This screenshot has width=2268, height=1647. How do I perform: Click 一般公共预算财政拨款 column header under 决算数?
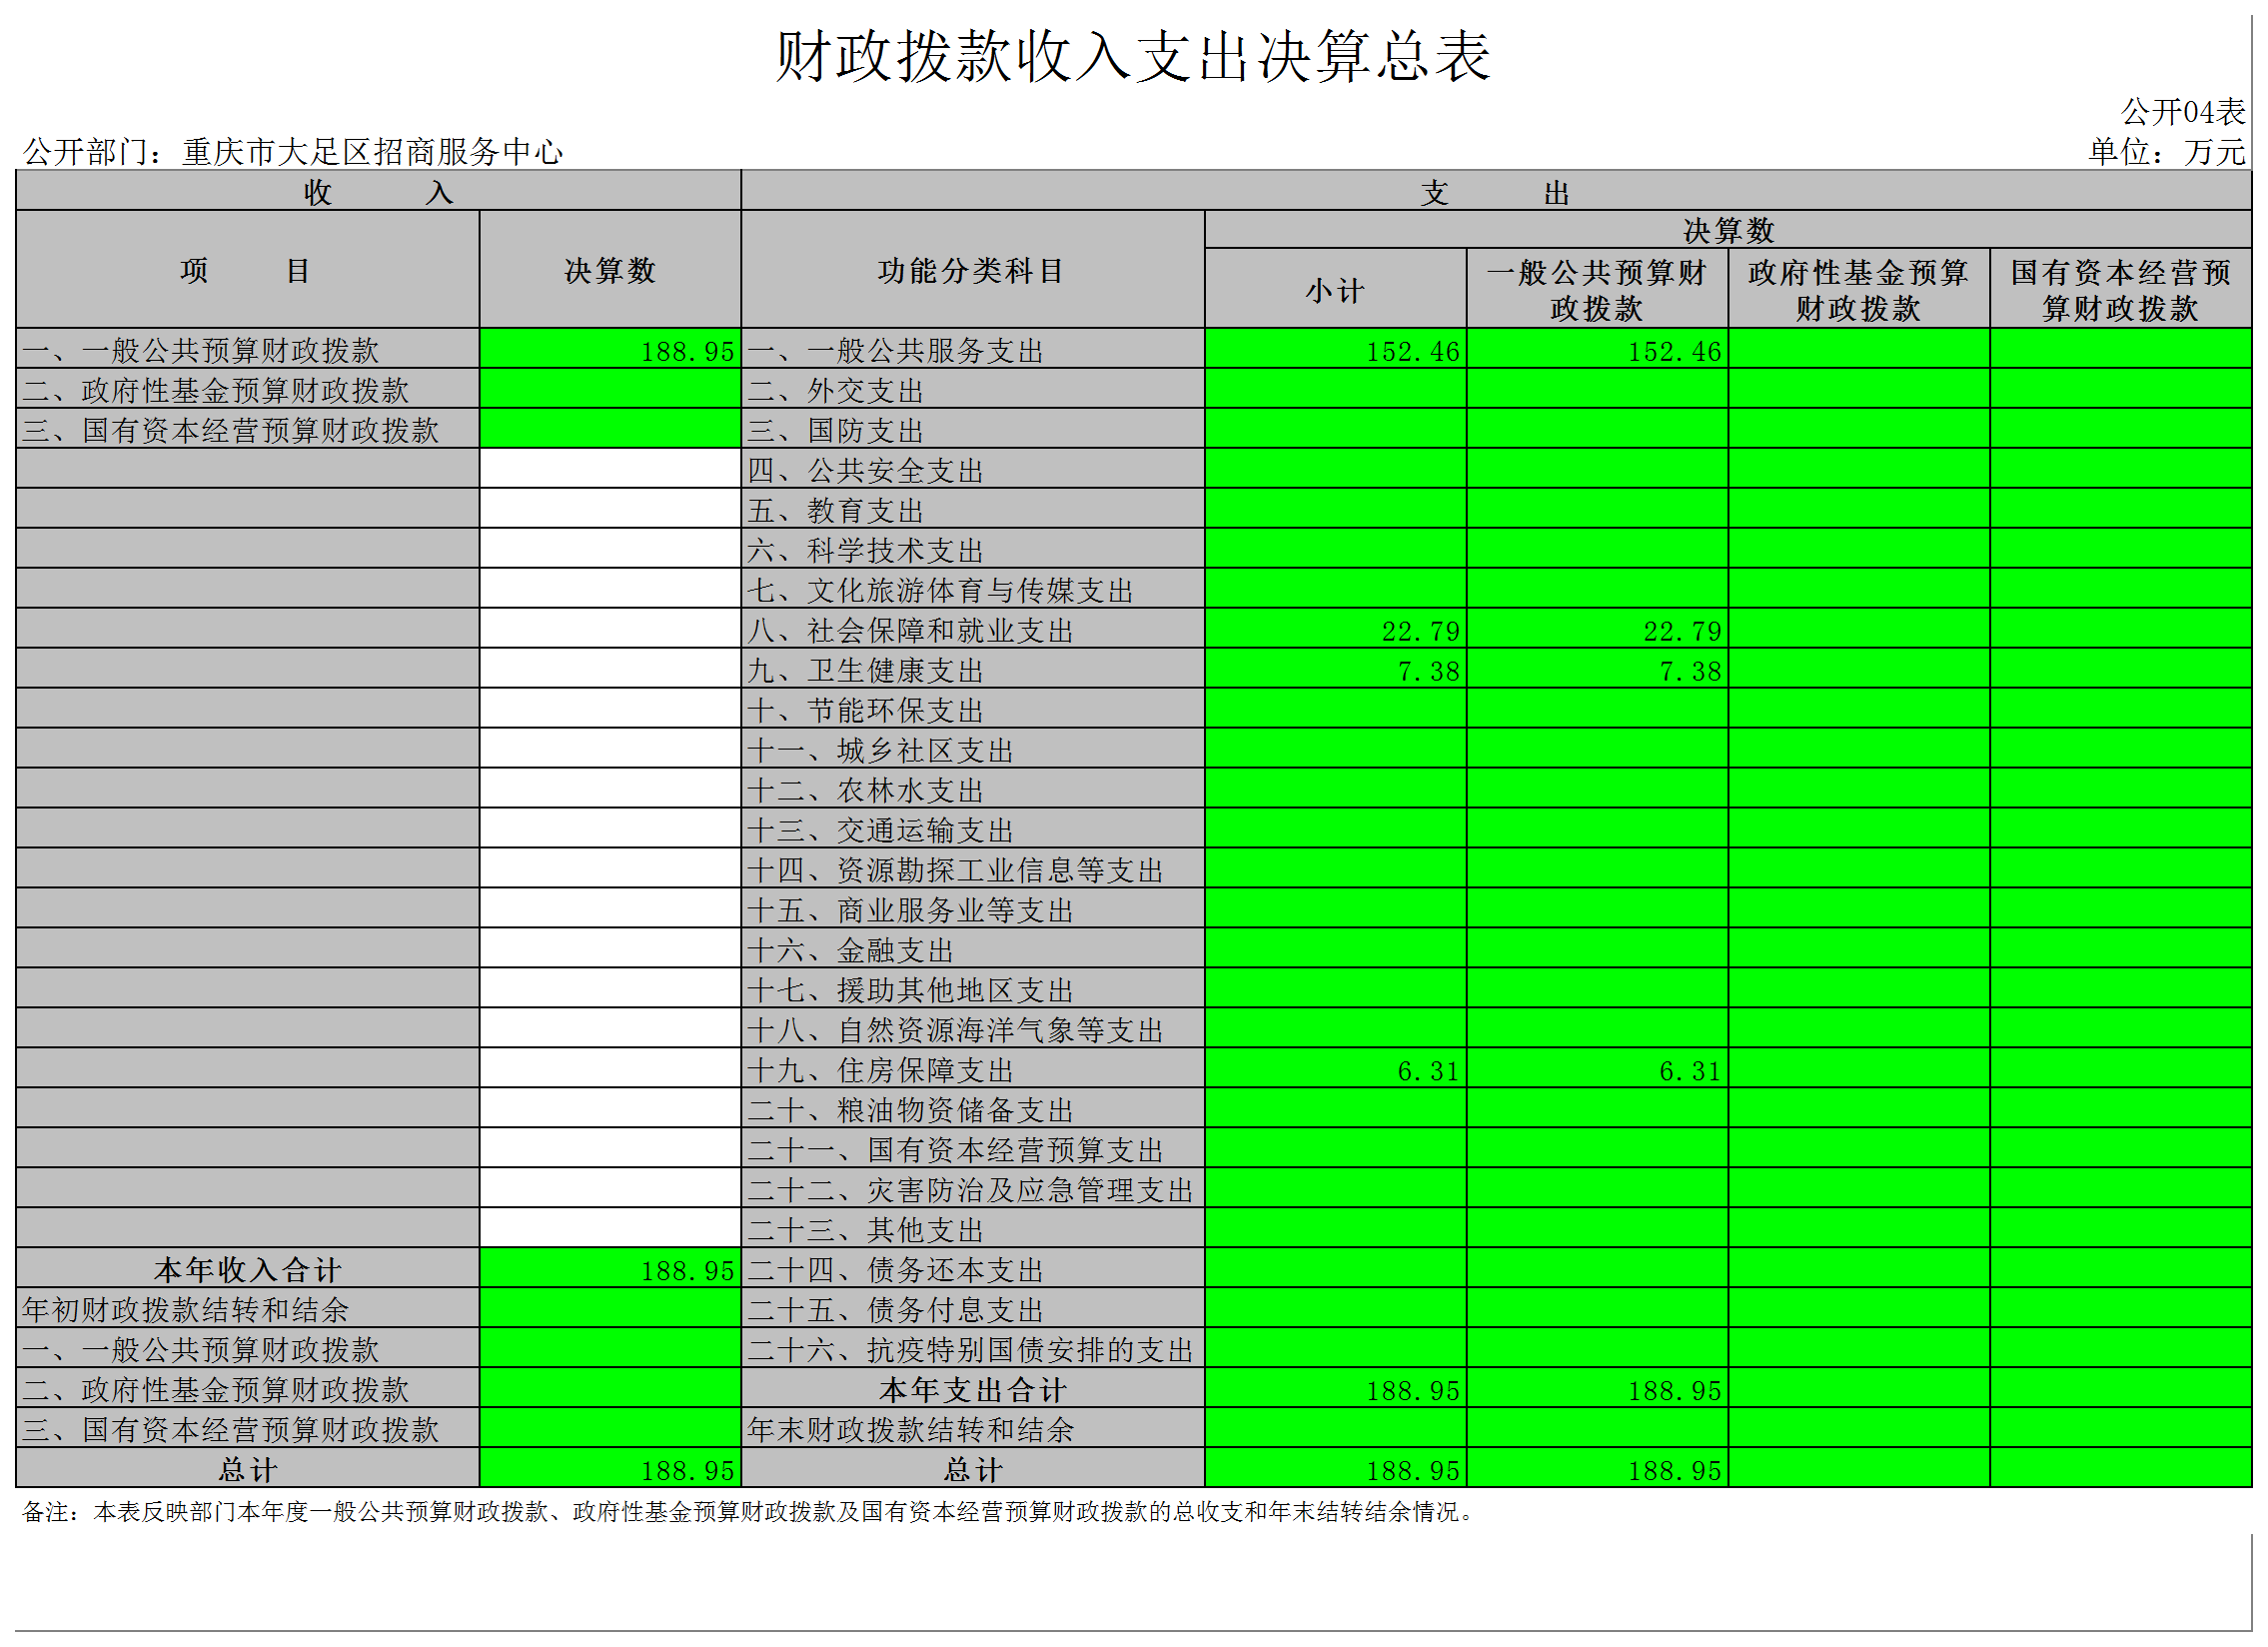[x=1597, y=290]
